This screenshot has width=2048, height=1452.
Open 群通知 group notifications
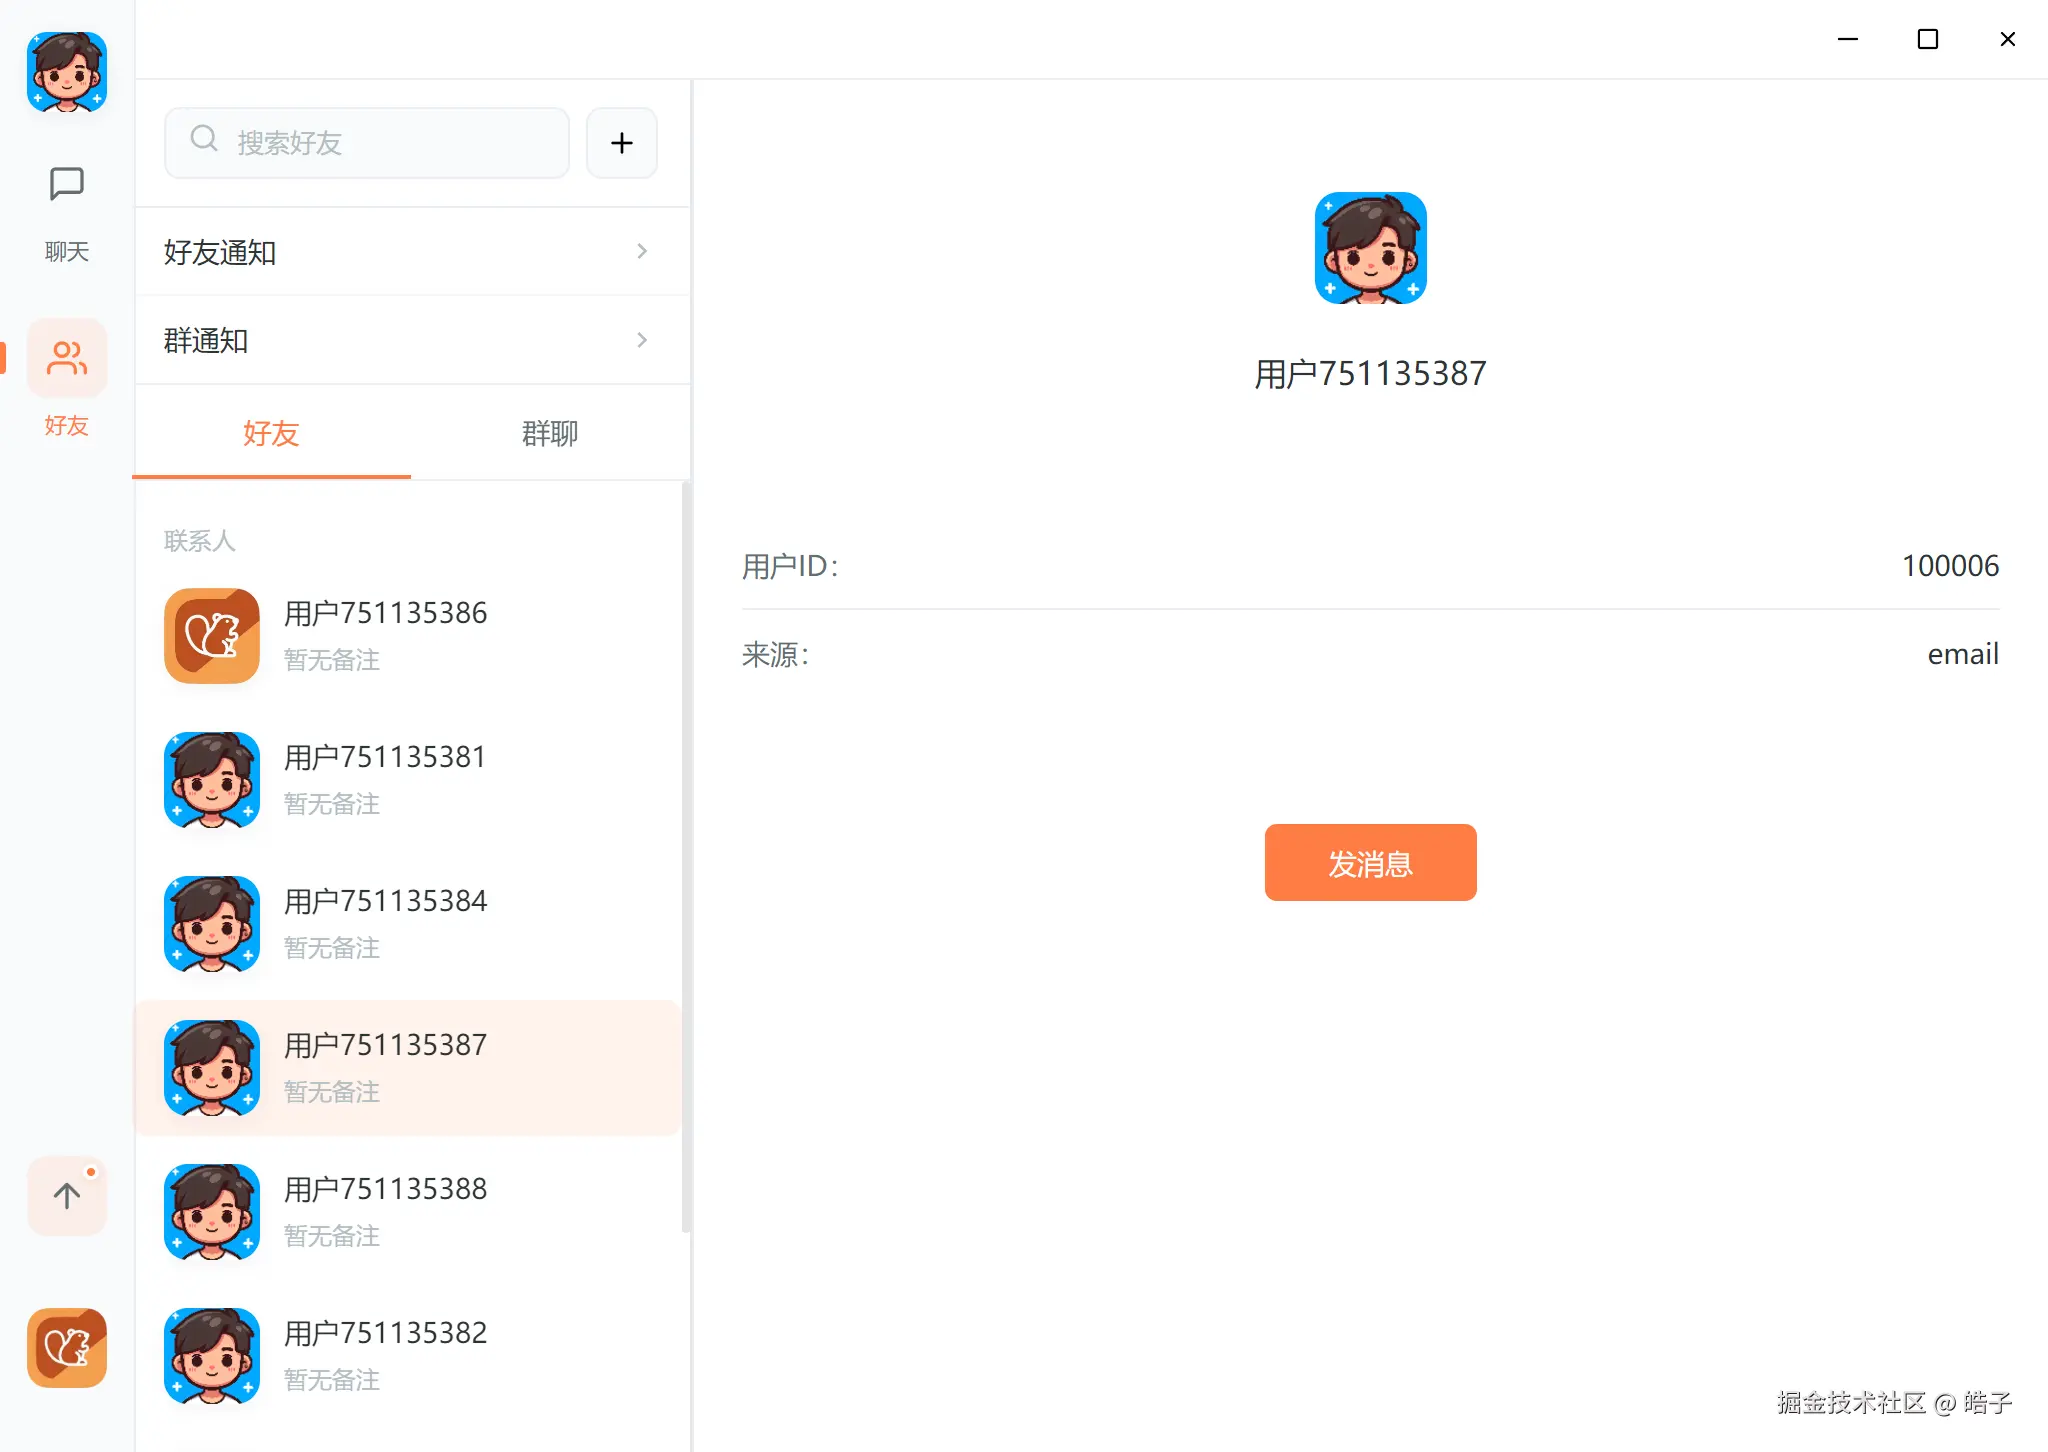click(412, 340)
